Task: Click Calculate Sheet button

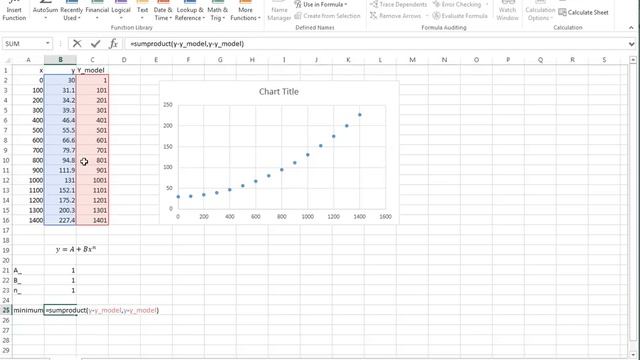Action: [x=583, y=13]
